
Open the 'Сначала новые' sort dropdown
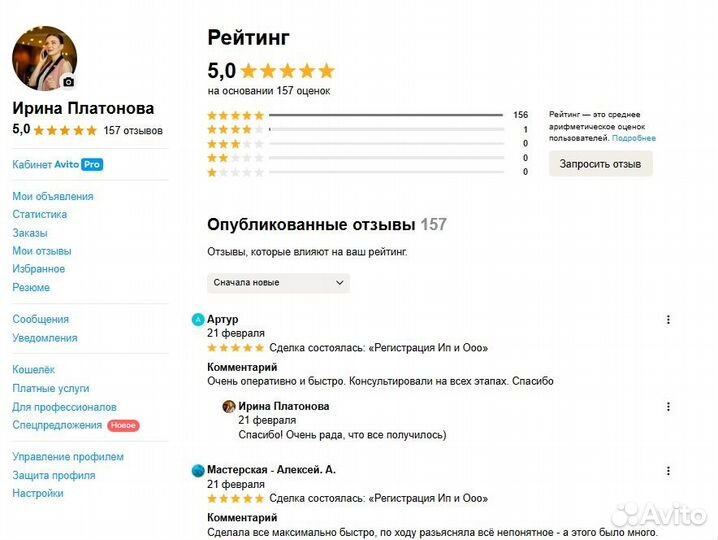[278, 283]
